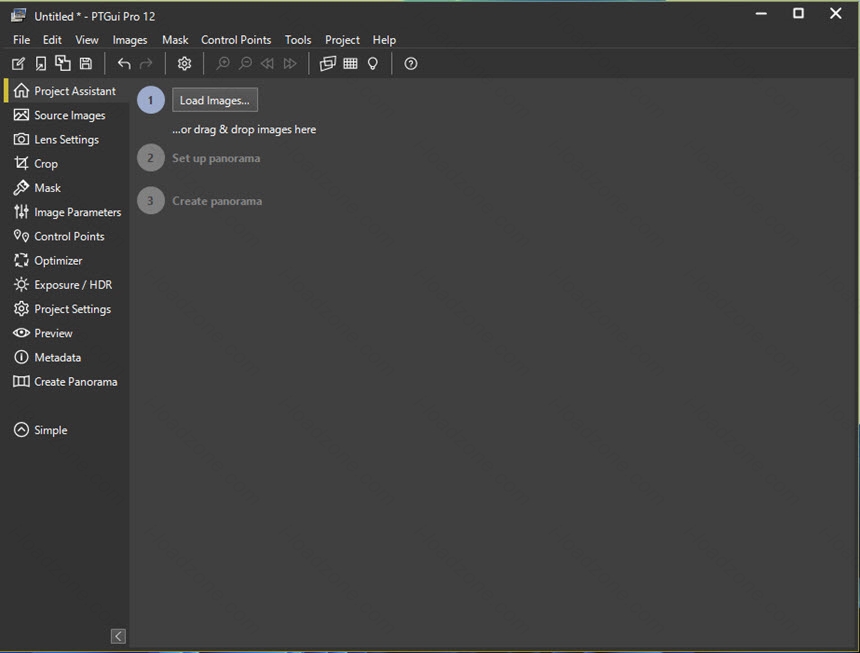Open the File menu
The image size is (860, 653).
coord(21,40)
